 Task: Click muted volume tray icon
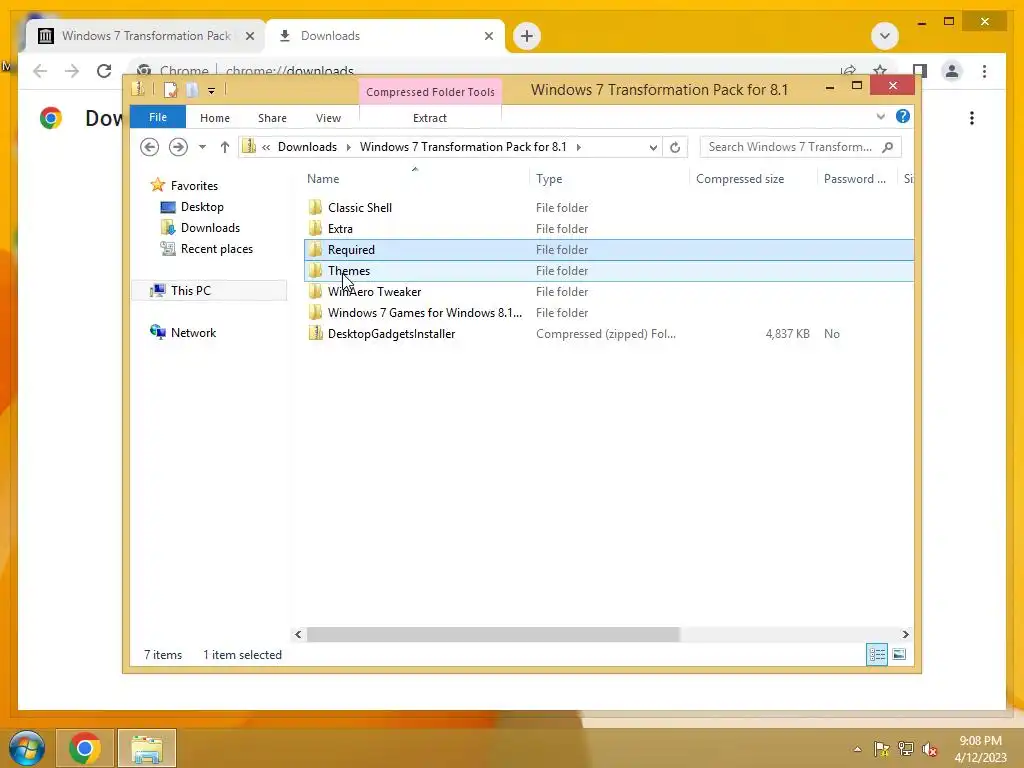point(929,749)
